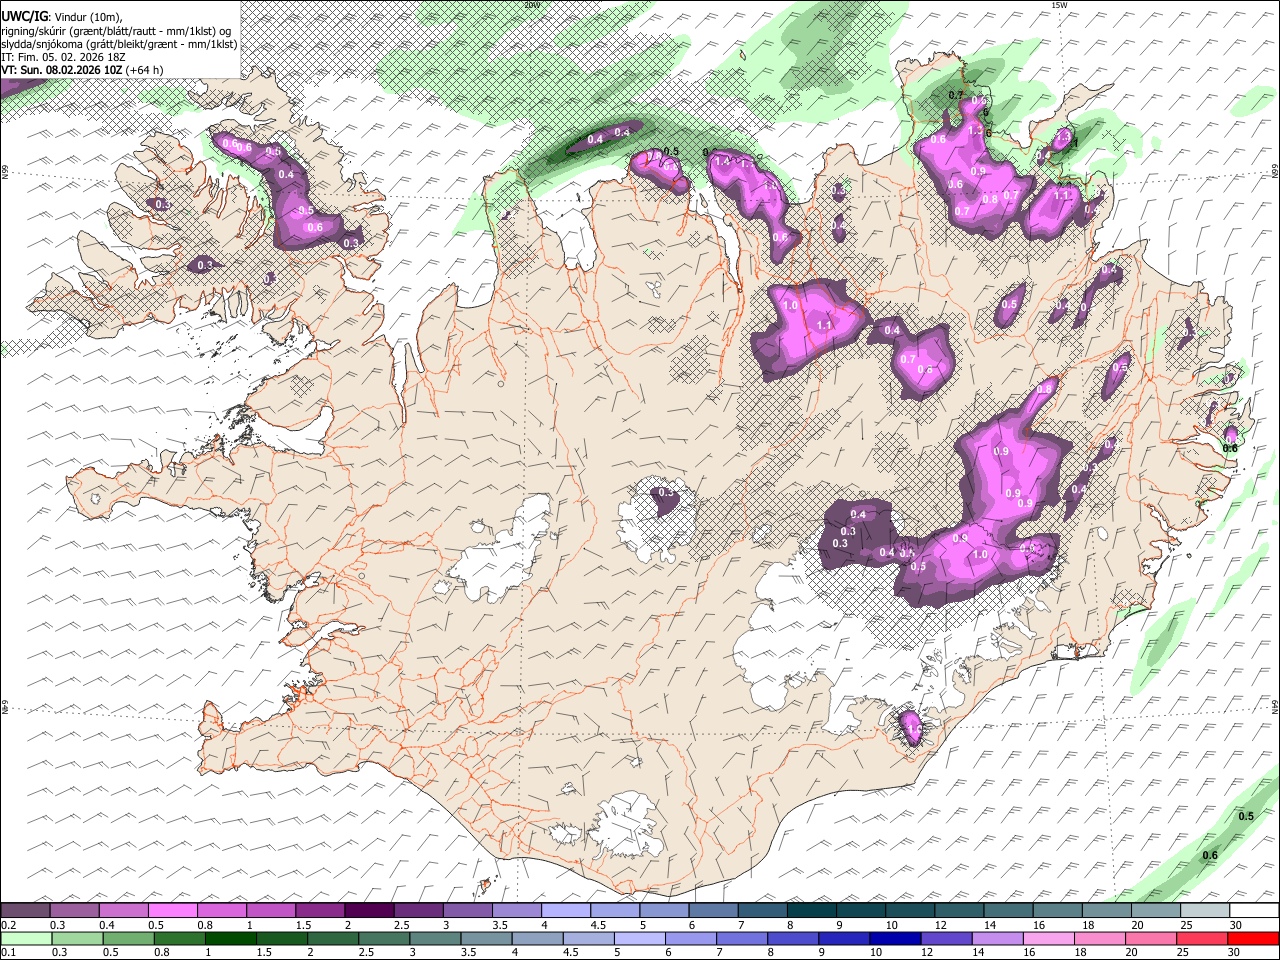Click the 1.4 snowfall value on north coast
The image size is (1280, 960).
click(x=724, y=161)
